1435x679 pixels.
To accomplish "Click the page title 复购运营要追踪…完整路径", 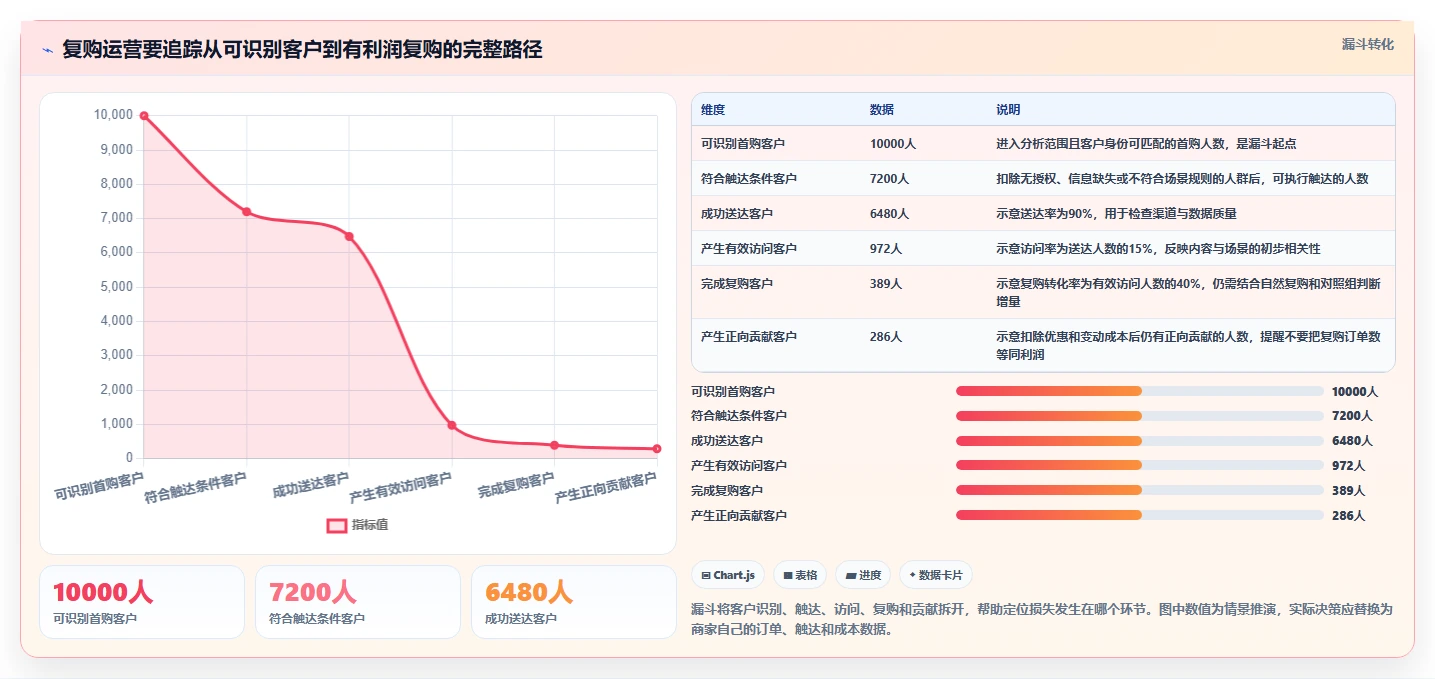I will 302,50.
